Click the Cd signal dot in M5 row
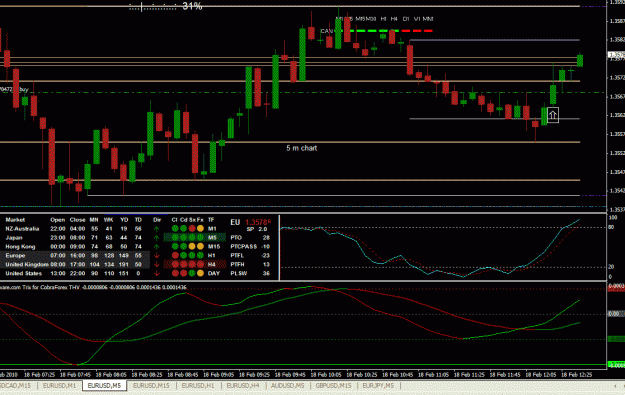Viewport: 625px width, 395px height. pos(183,238)
